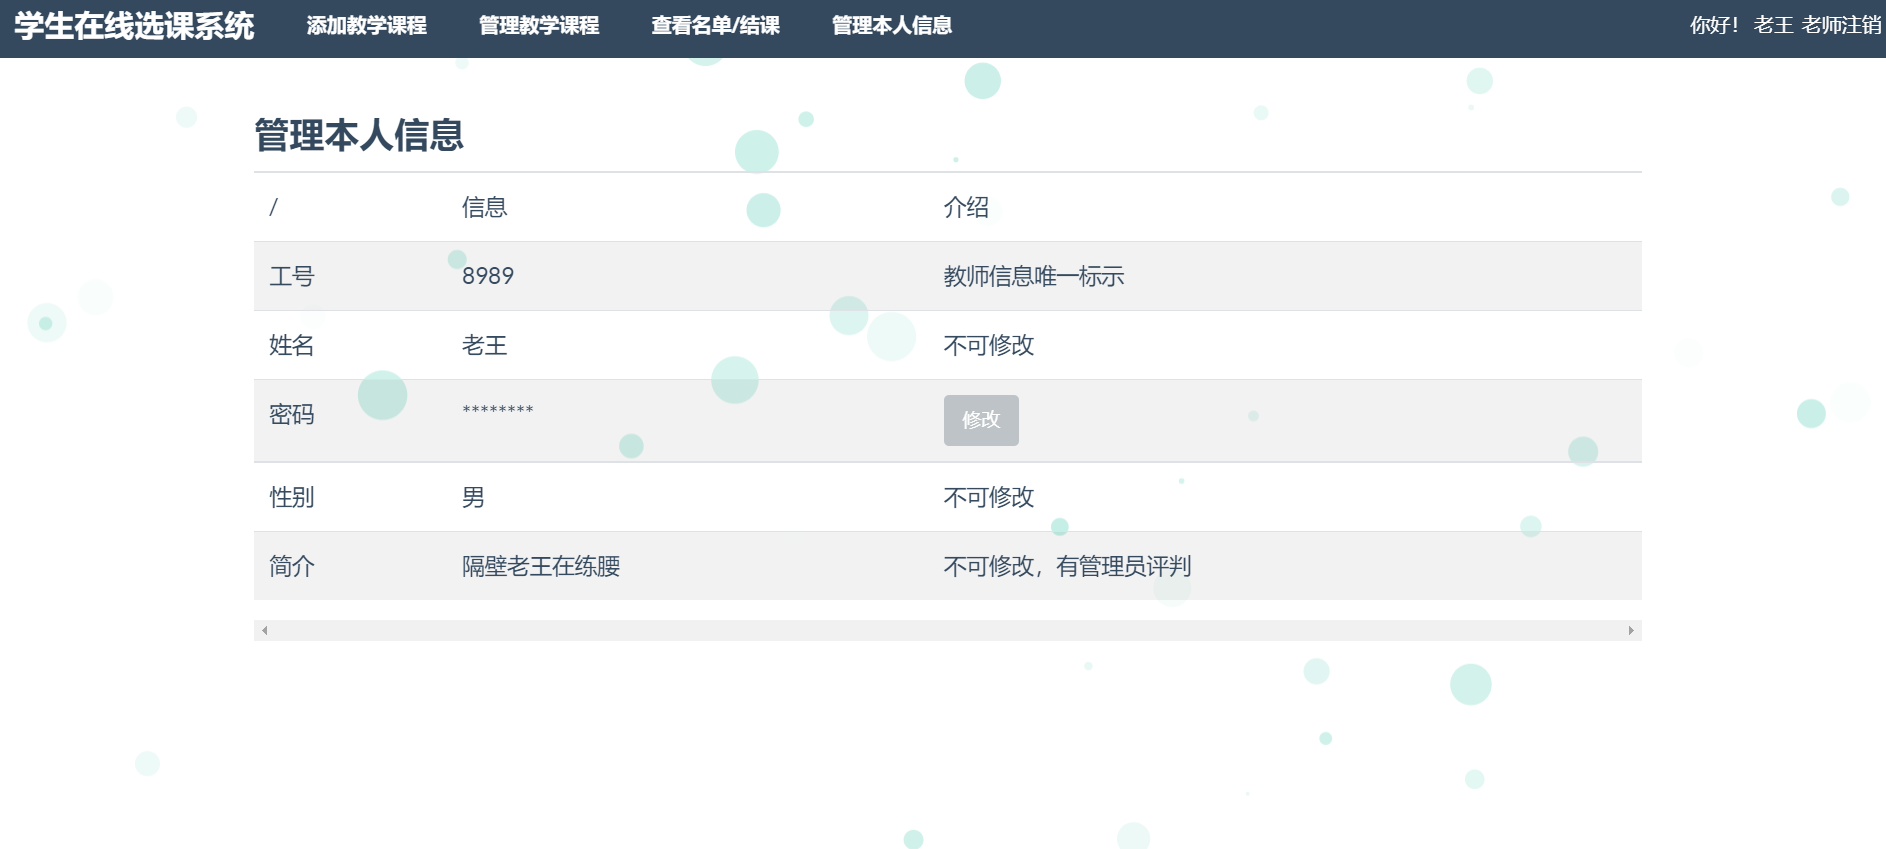1886x849 pixels.
Task: Click the masked password asterisks
Action: point(497,411)
